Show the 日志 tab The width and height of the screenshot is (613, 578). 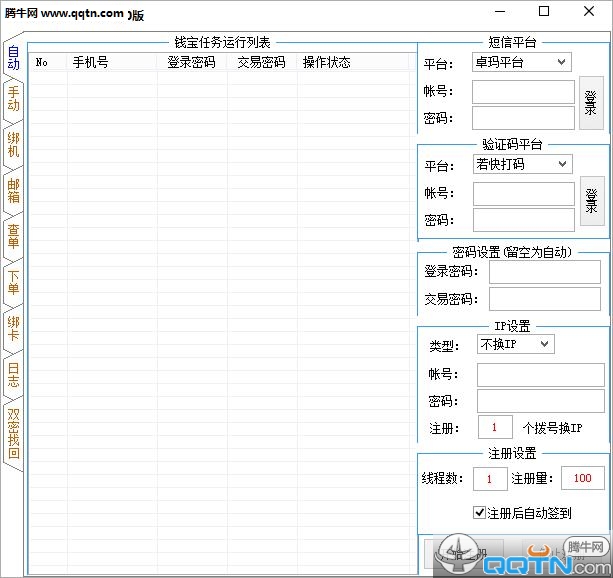[13, 375]
